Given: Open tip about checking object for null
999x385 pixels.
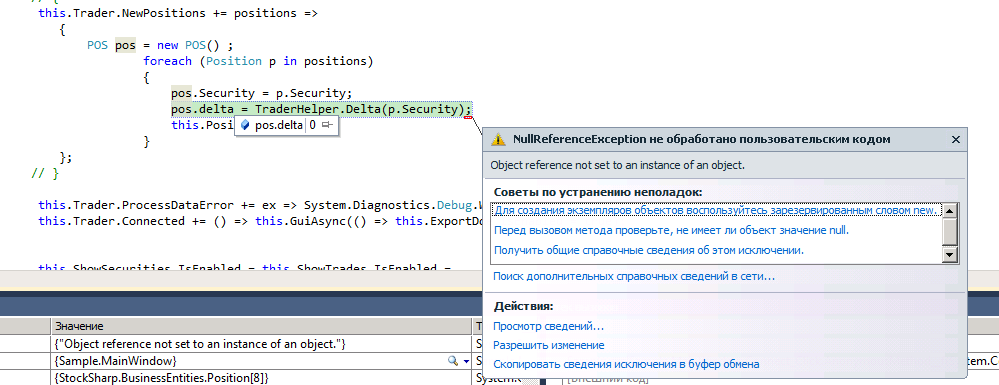Looking at the screenshot, I should tap(672, 230).
